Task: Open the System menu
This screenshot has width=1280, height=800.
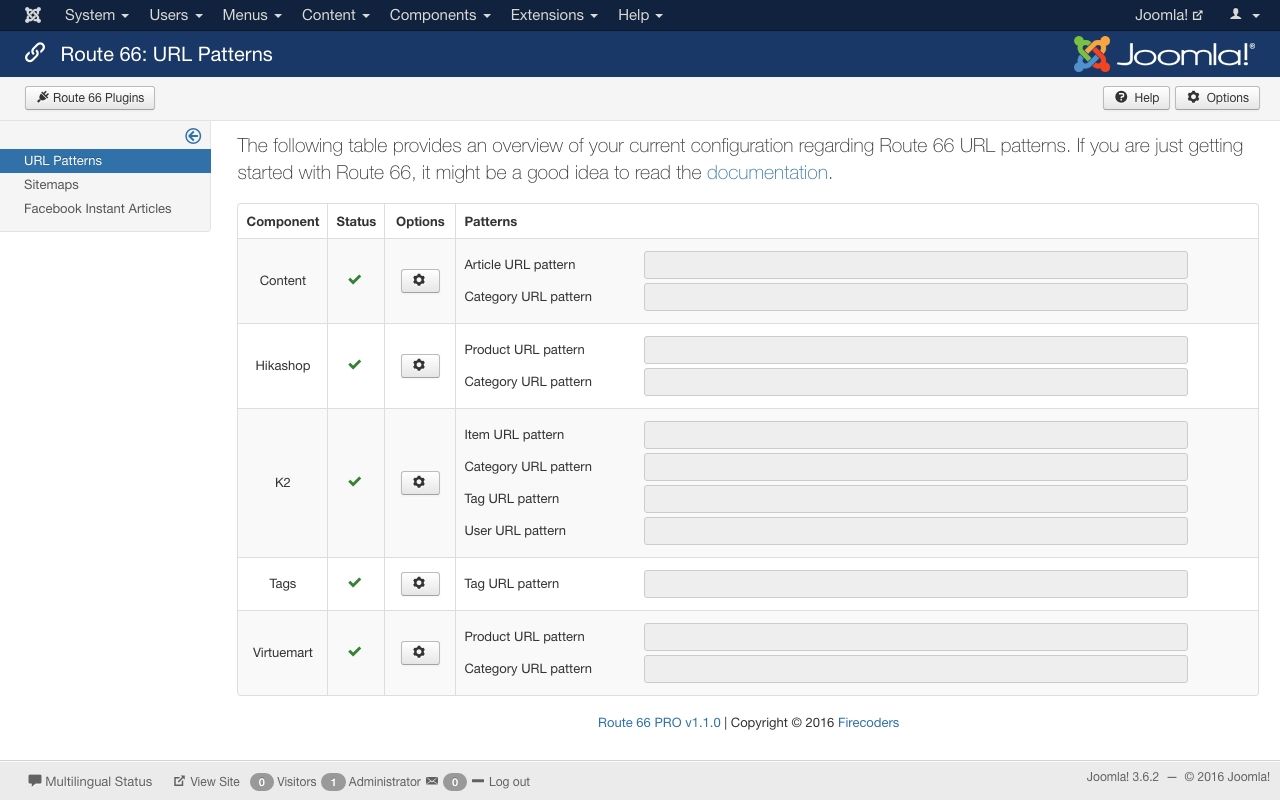Action: (x=97, y=15)
